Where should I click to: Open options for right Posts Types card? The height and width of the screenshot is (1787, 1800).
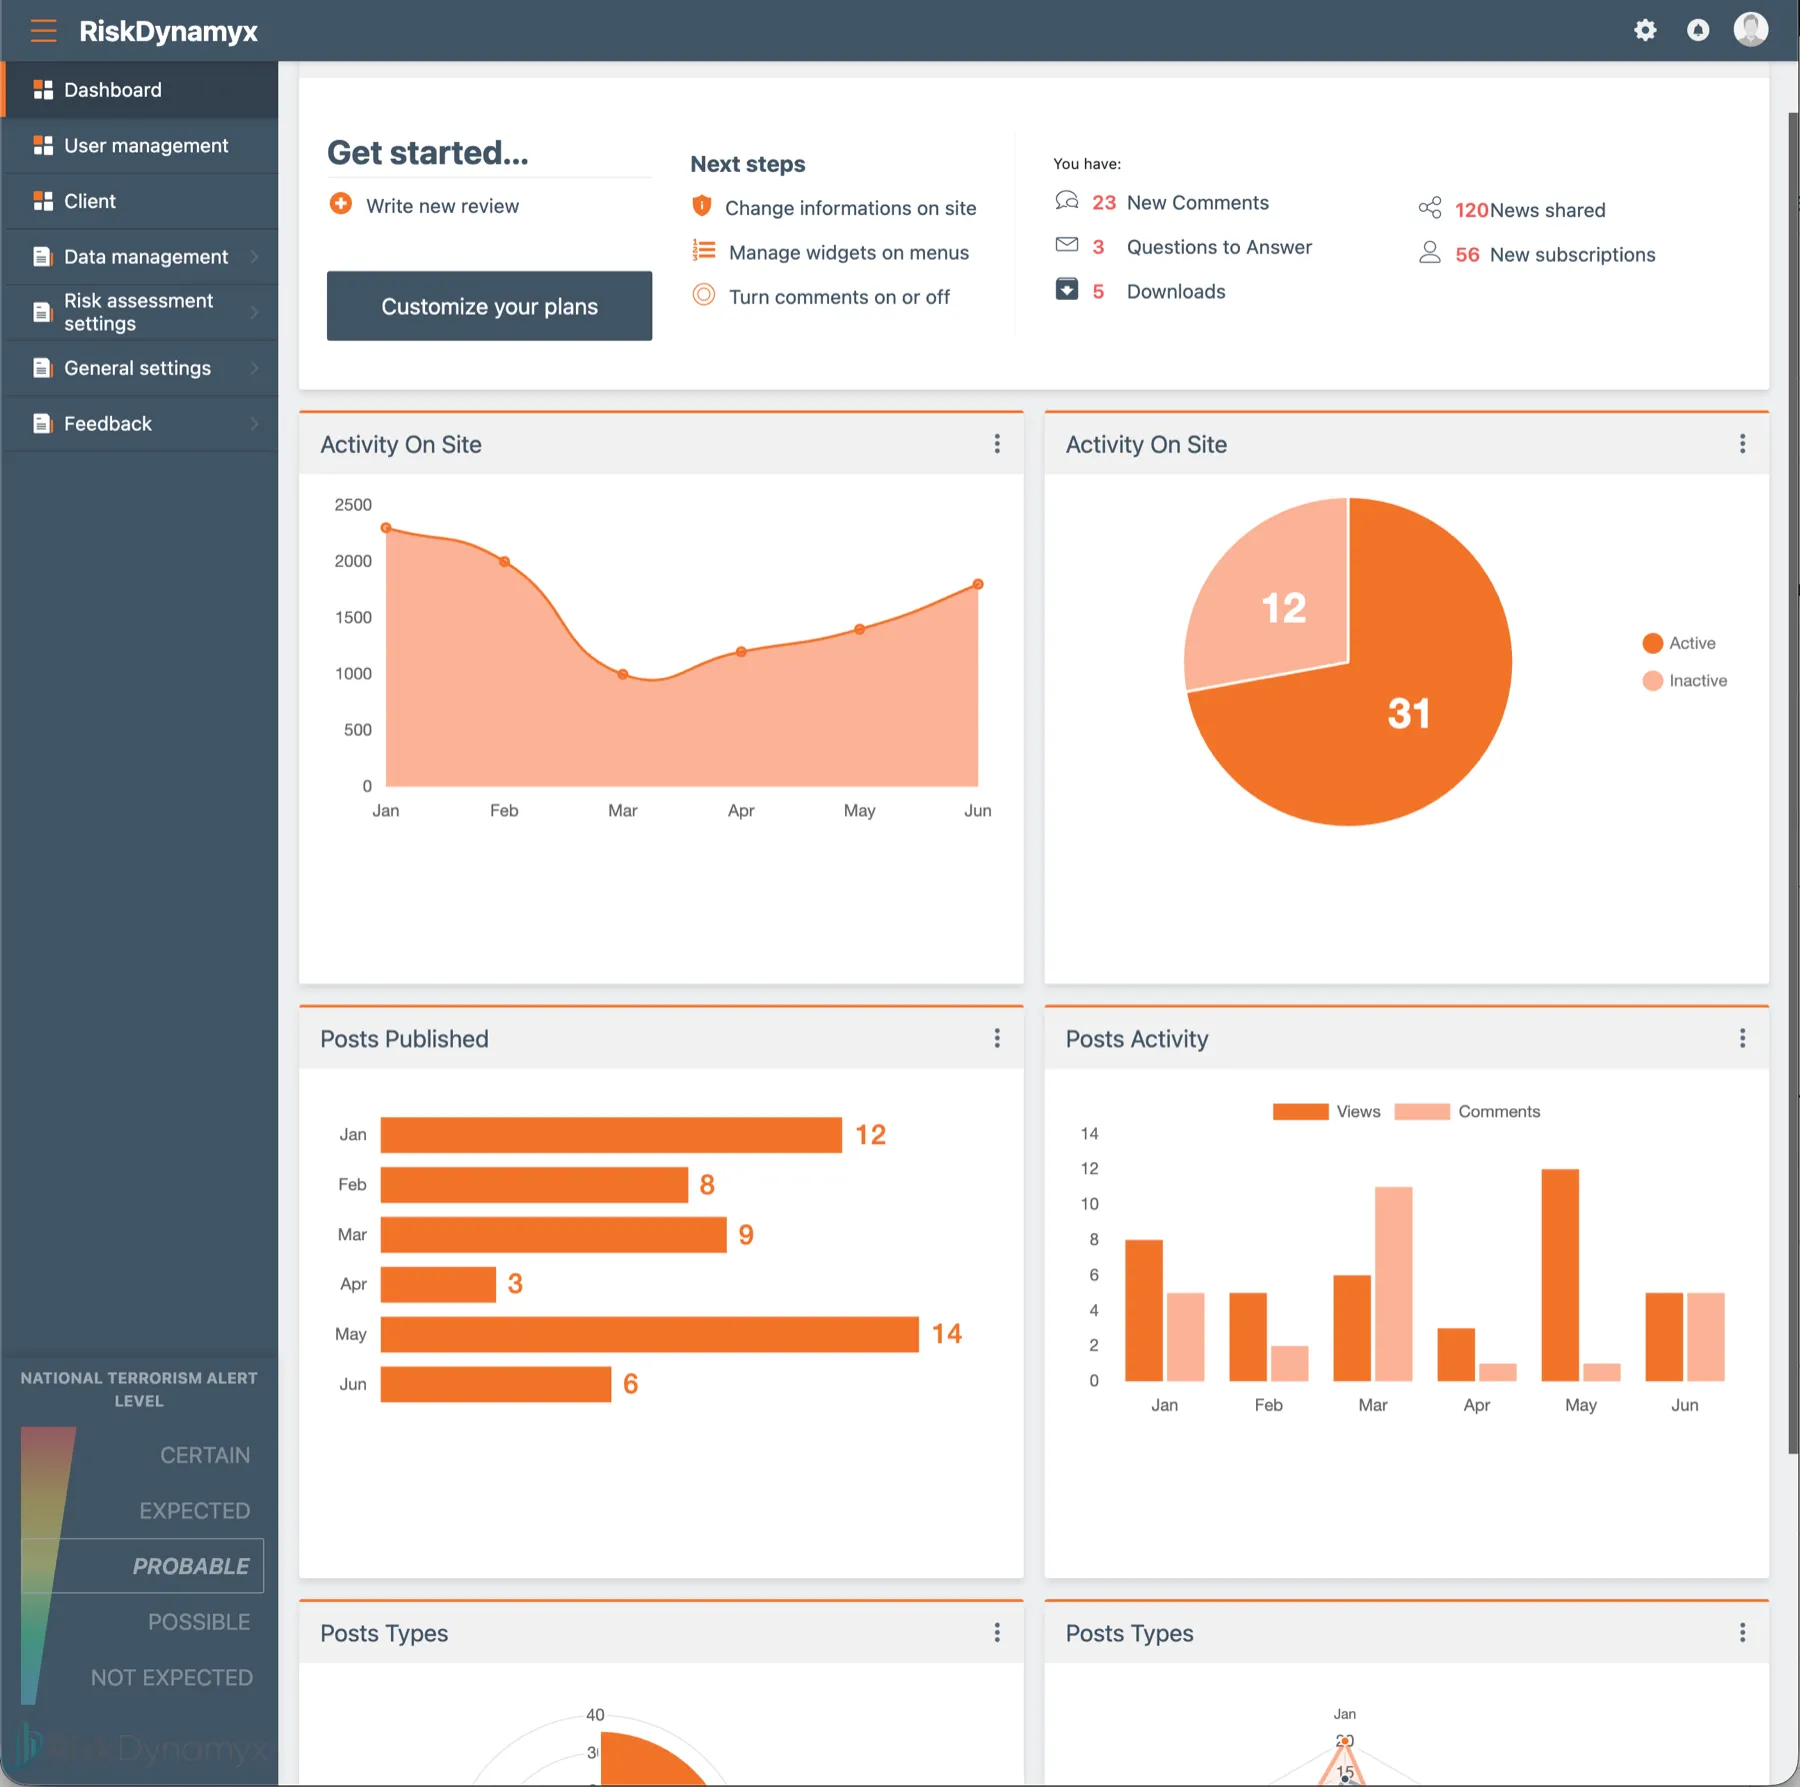[x=1743, y=1633]
